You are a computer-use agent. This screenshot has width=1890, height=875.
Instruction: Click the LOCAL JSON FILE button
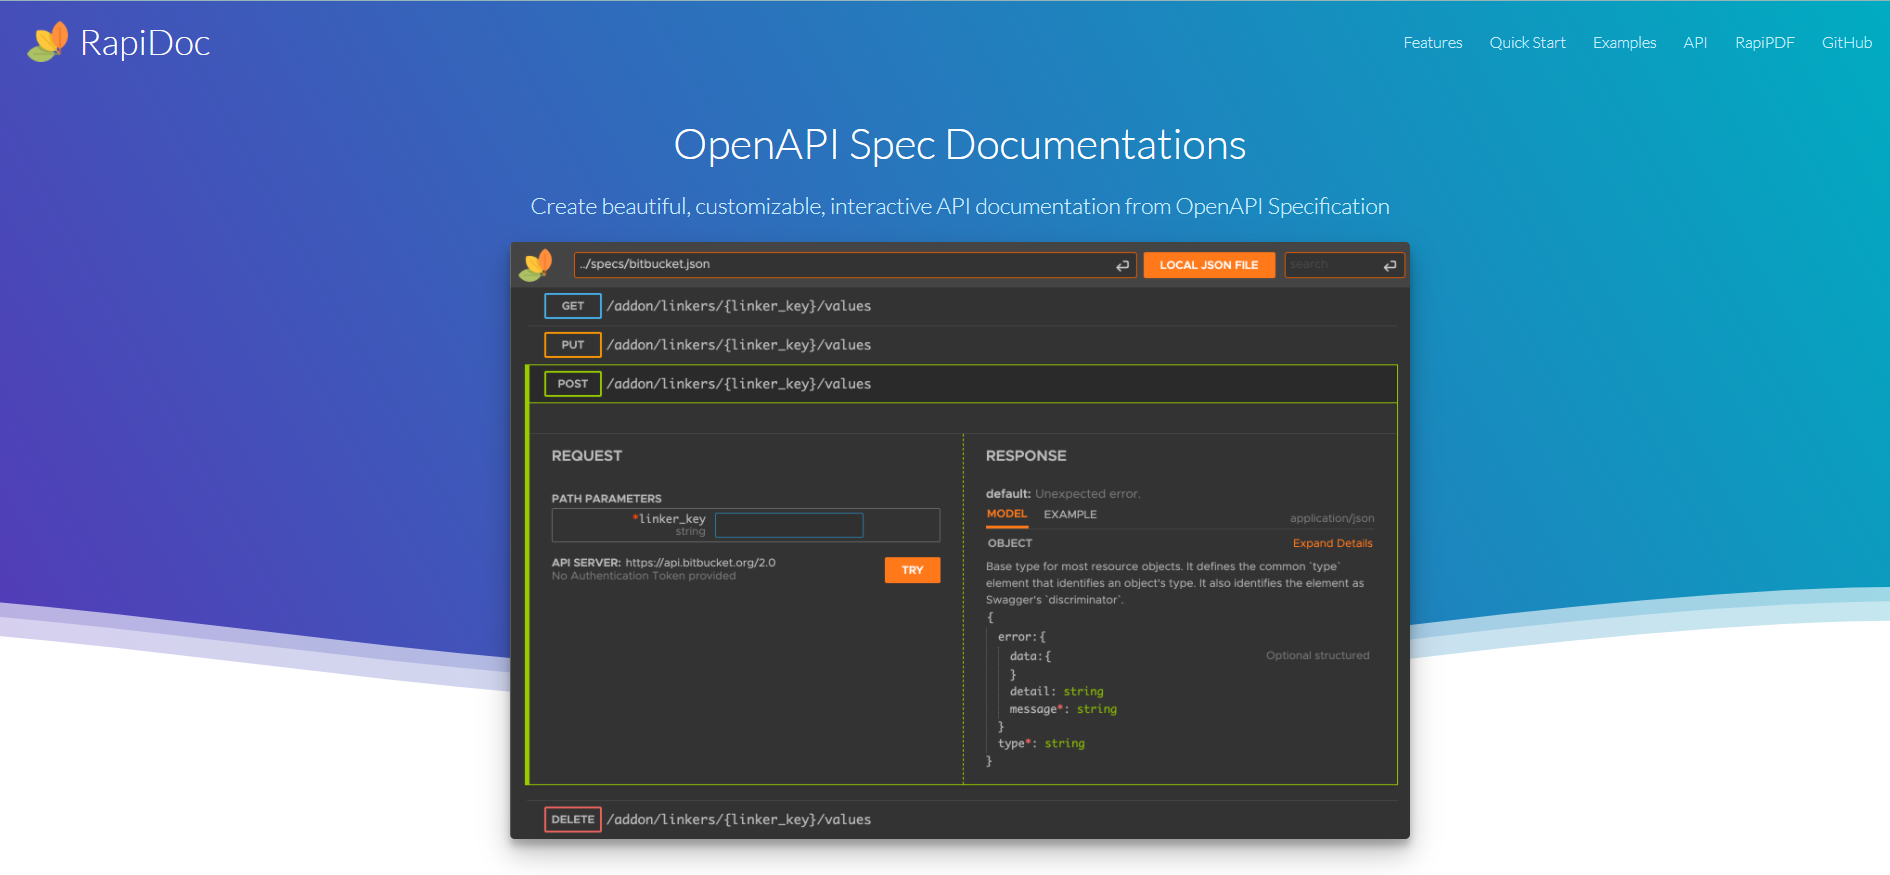click(x=1208, y=265)
